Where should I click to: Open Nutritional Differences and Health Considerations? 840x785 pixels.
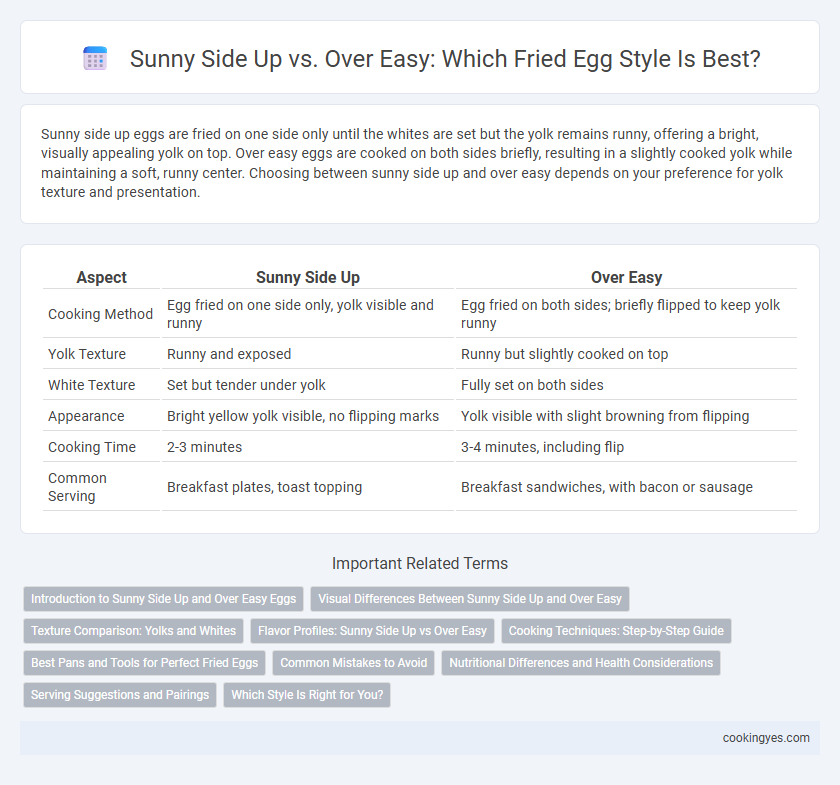click(581, 663)
